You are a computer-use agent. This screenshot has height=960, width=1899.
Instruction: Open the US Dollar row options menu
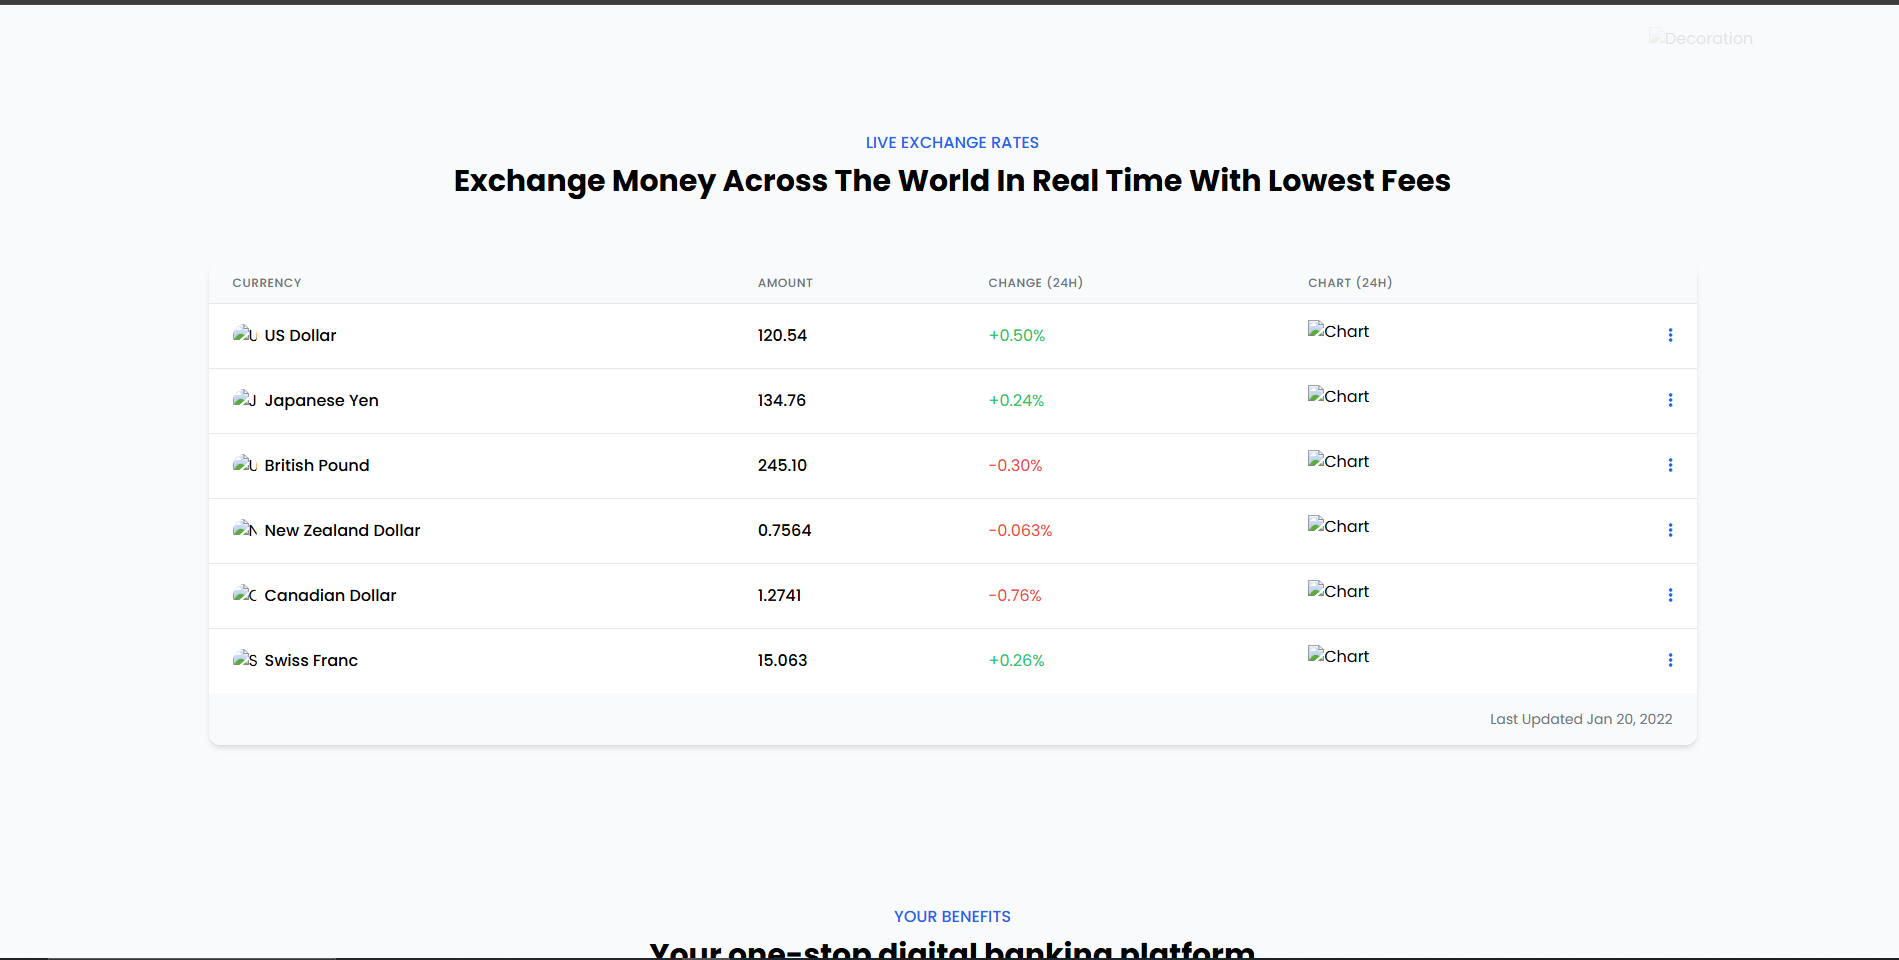[1669, 335]
